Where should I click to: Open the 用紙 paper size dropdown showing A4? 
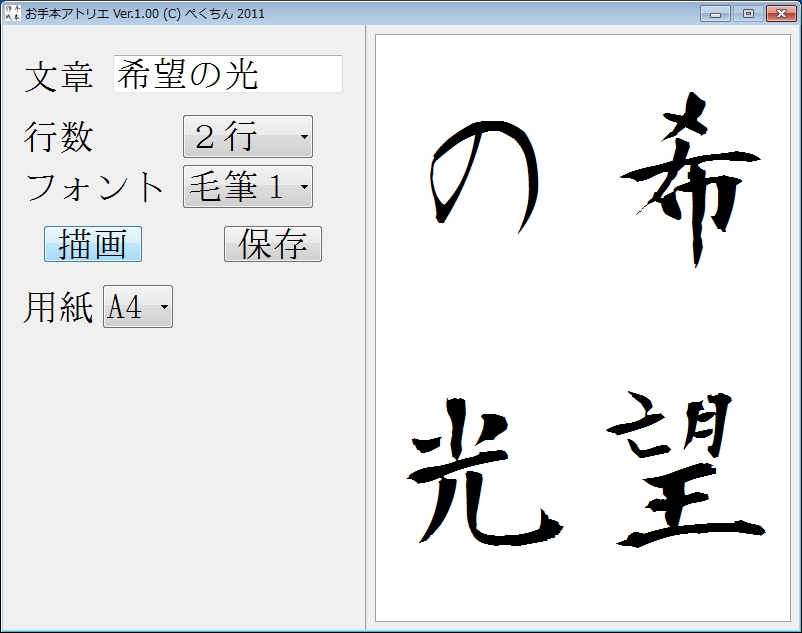(x=137, y=307)
